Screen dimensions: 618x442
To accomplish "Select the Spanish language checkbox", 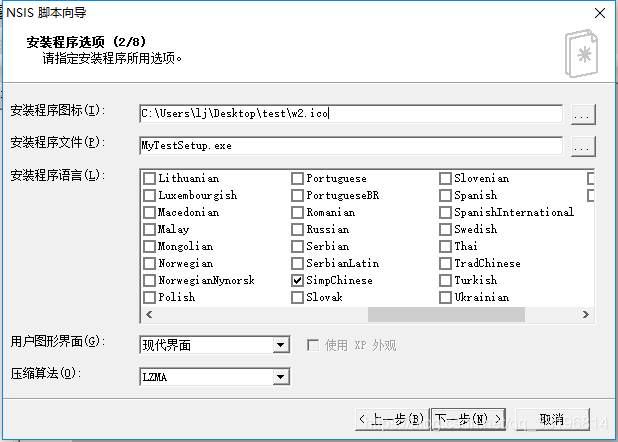I will pos(445,195).
